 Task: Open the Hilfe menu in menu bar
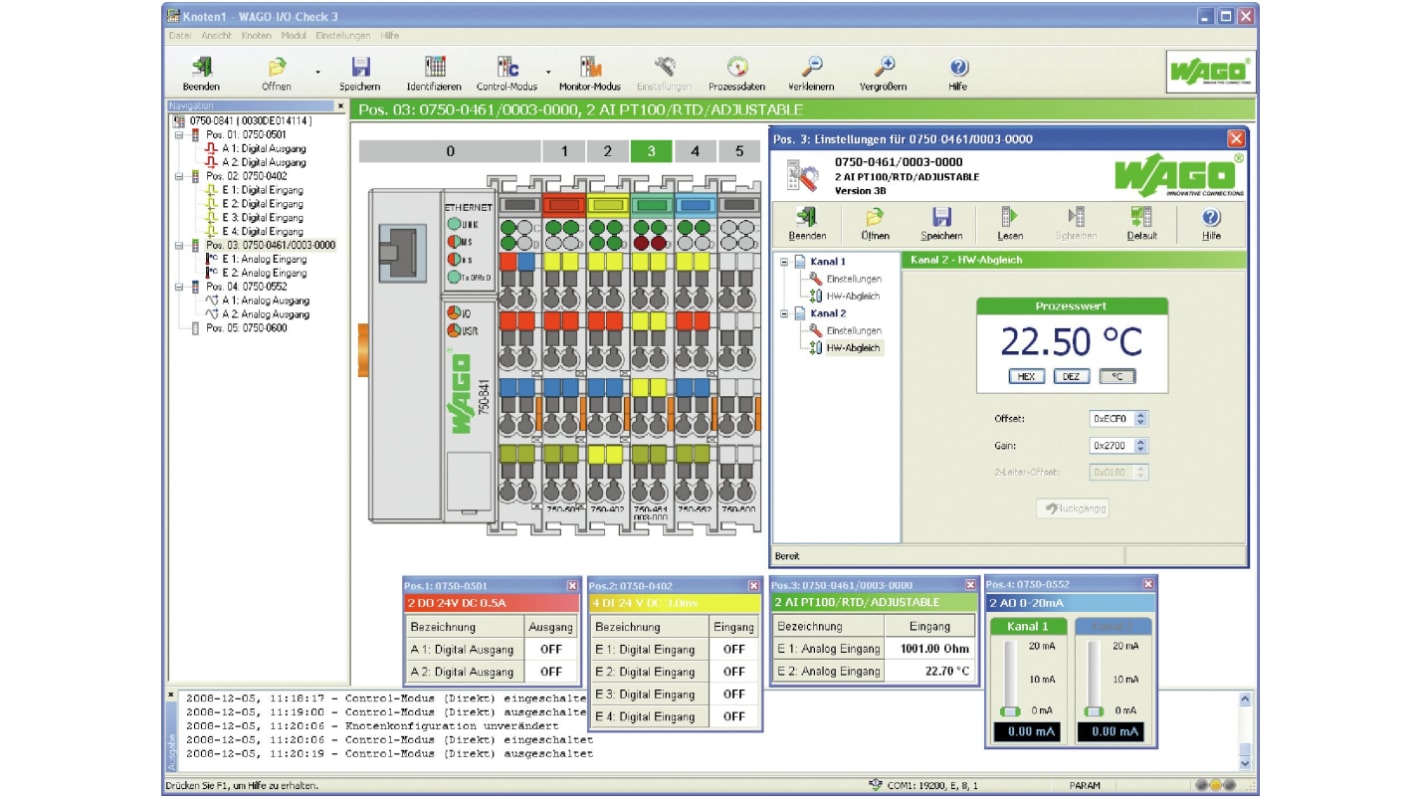coord(390,35)
